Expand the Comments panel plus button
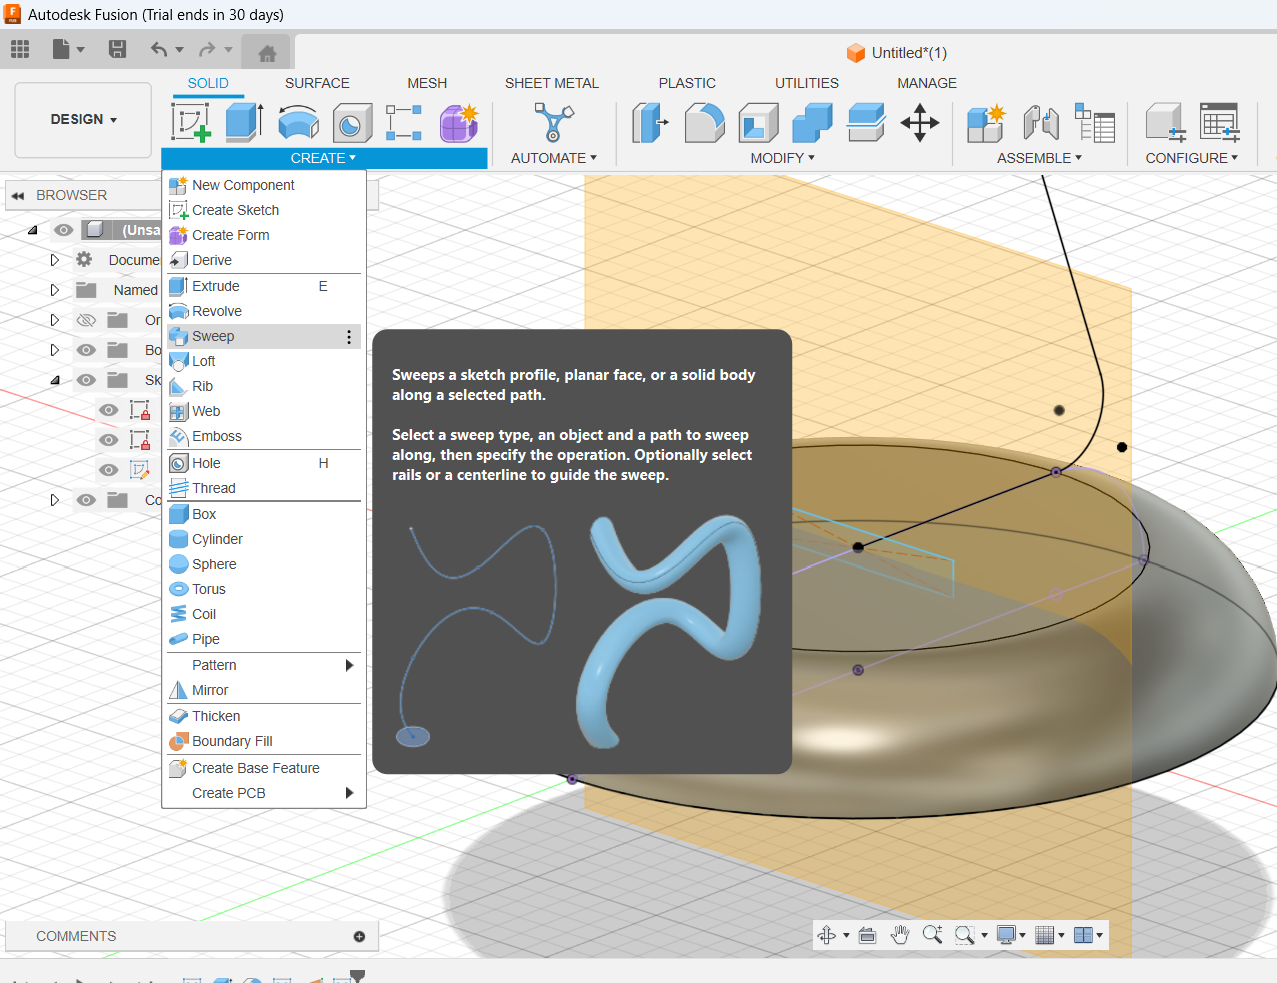Viewport: 1277px width, 983px height. (x=359, y=936)
